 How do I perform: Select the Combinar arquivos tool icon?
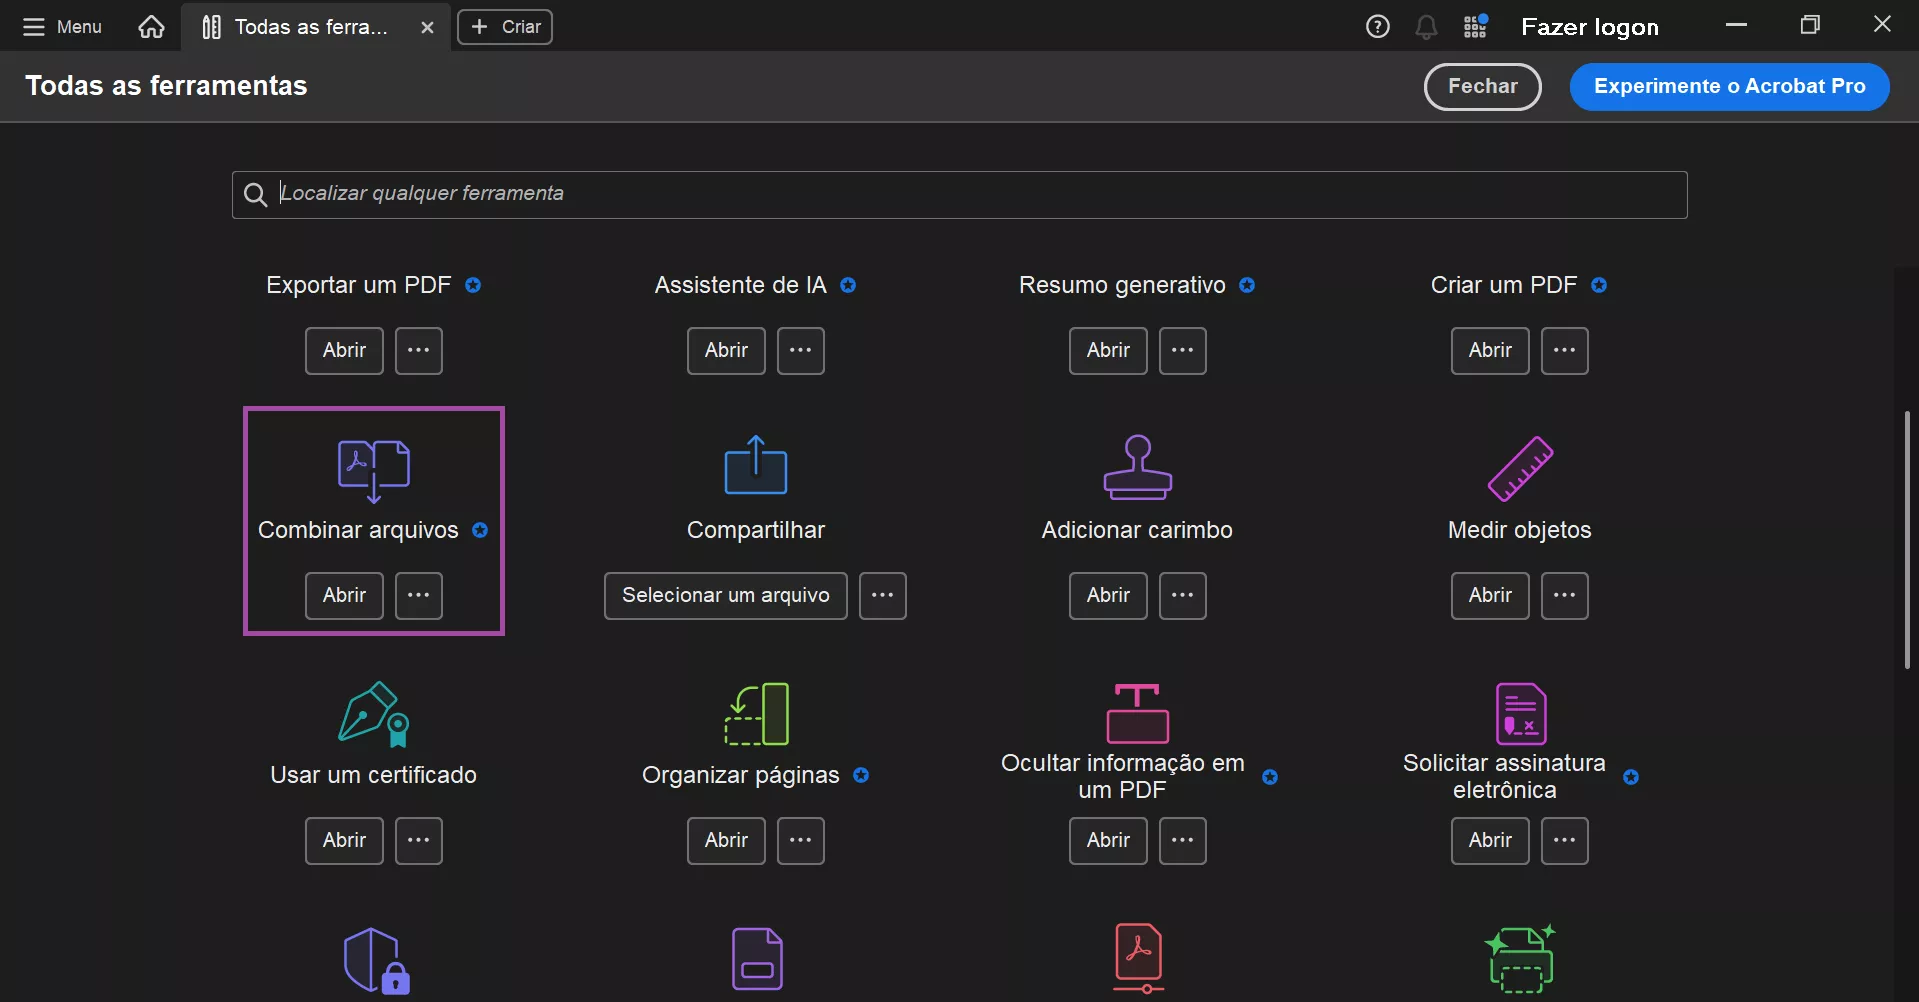click(x=373, y=467)
